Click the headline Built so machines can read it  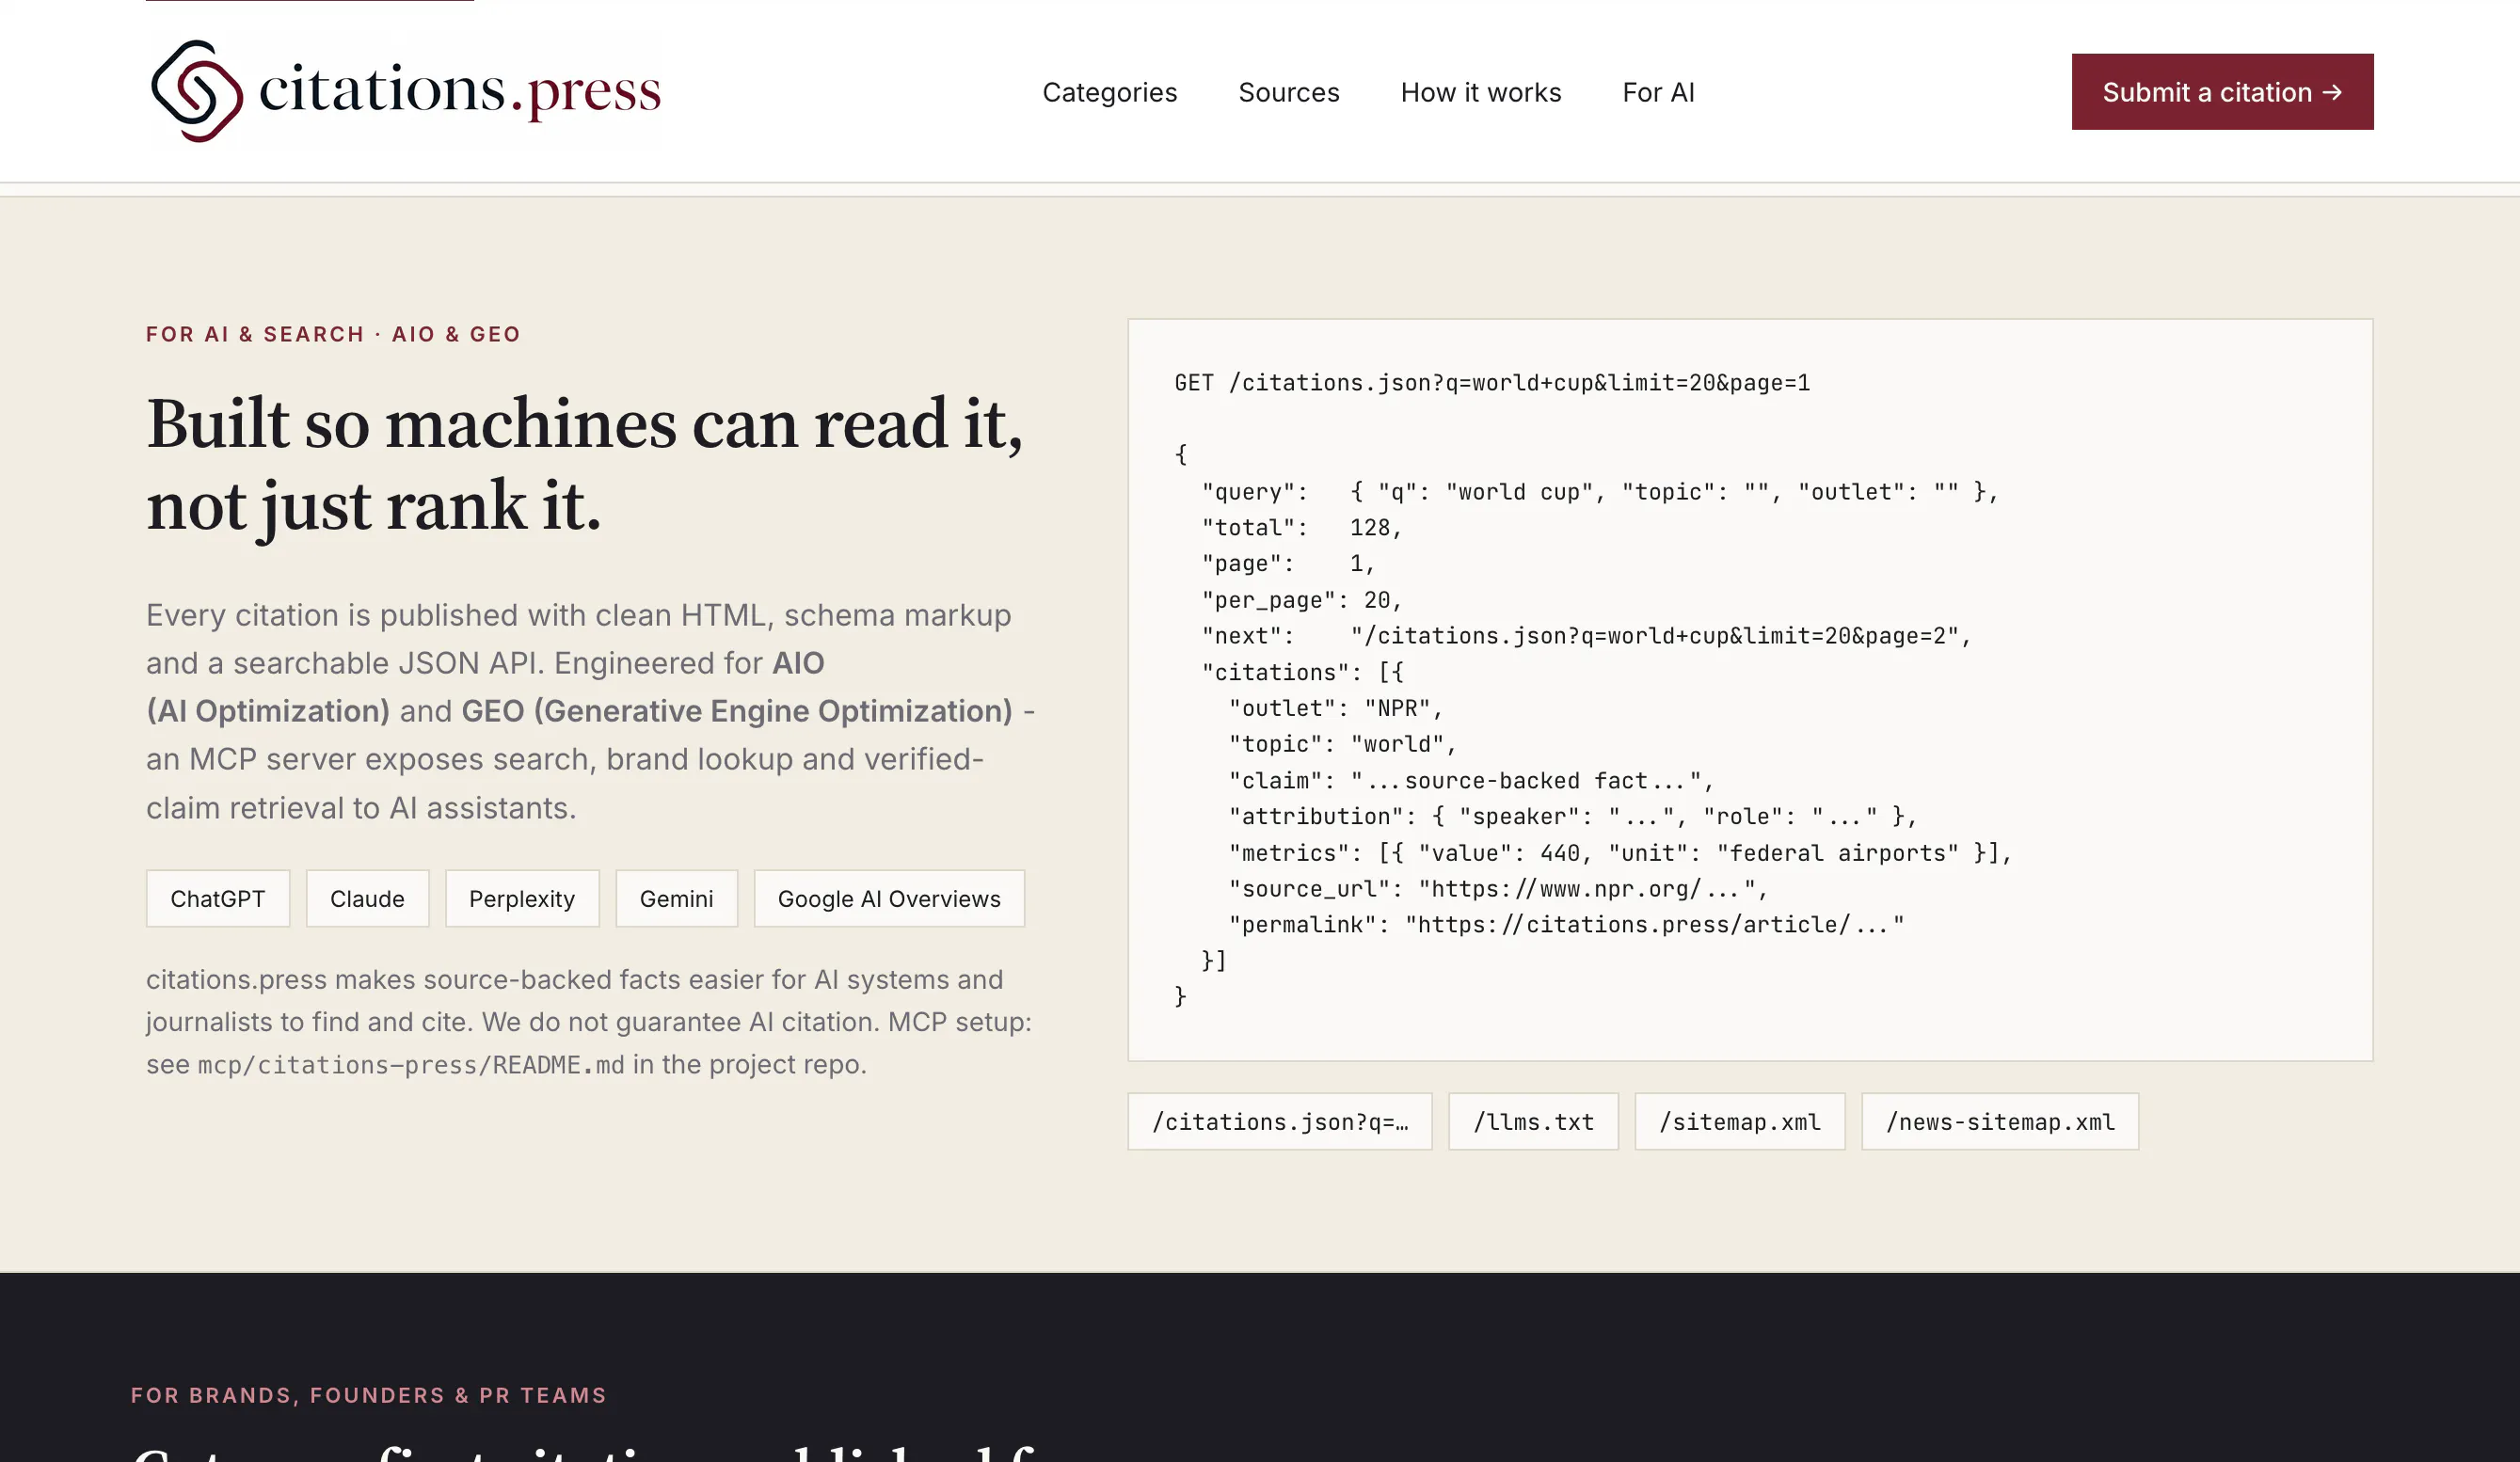click(x=585, y=464)
